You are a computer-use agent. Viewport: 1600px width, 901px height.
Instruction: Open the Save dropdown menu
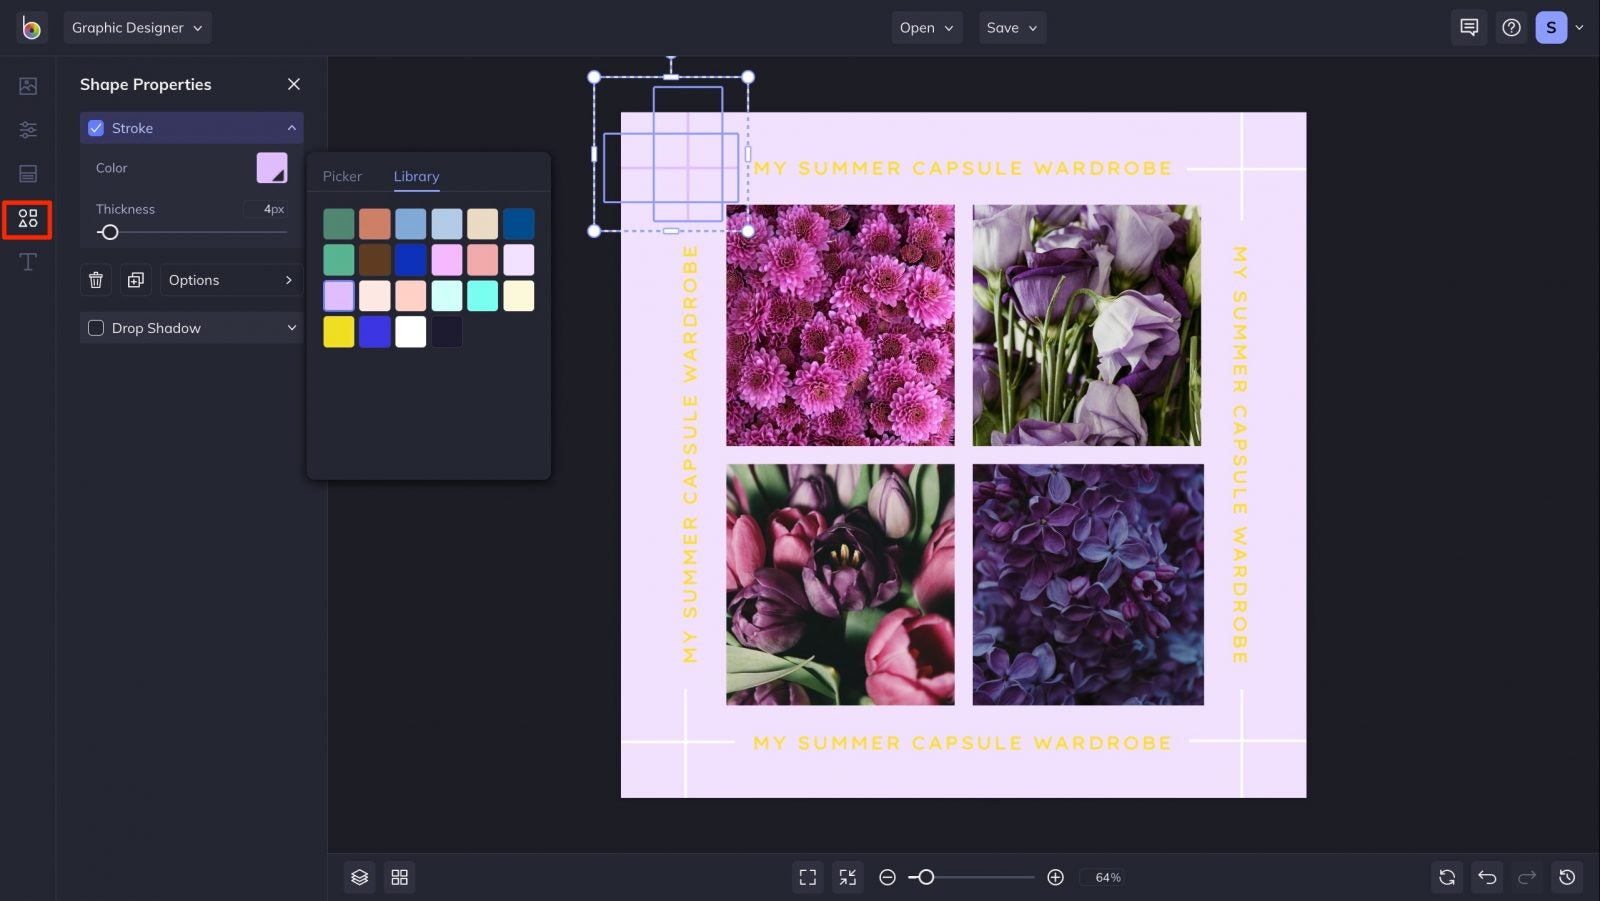(1012, 27)
